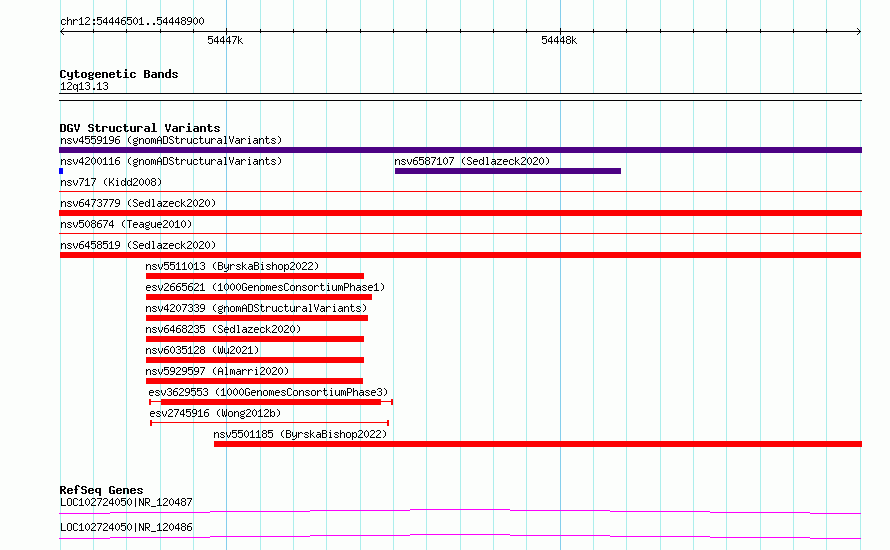Viewport: 890px width, 550px height.
Task: Open the nsv6468235 (Sedlazeck2020) label
Action: [x=223, y=329]
